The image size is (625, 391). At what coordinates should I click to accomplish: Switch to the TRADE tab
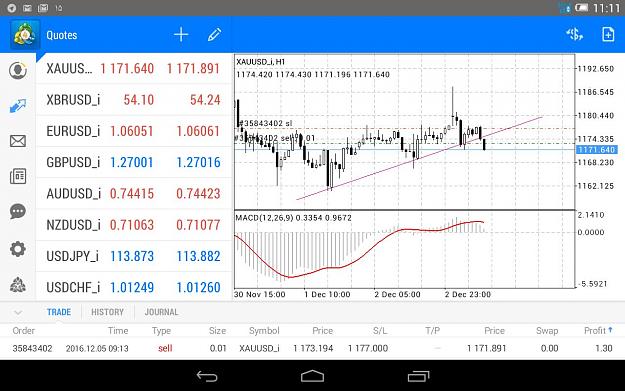pos(59,312)
